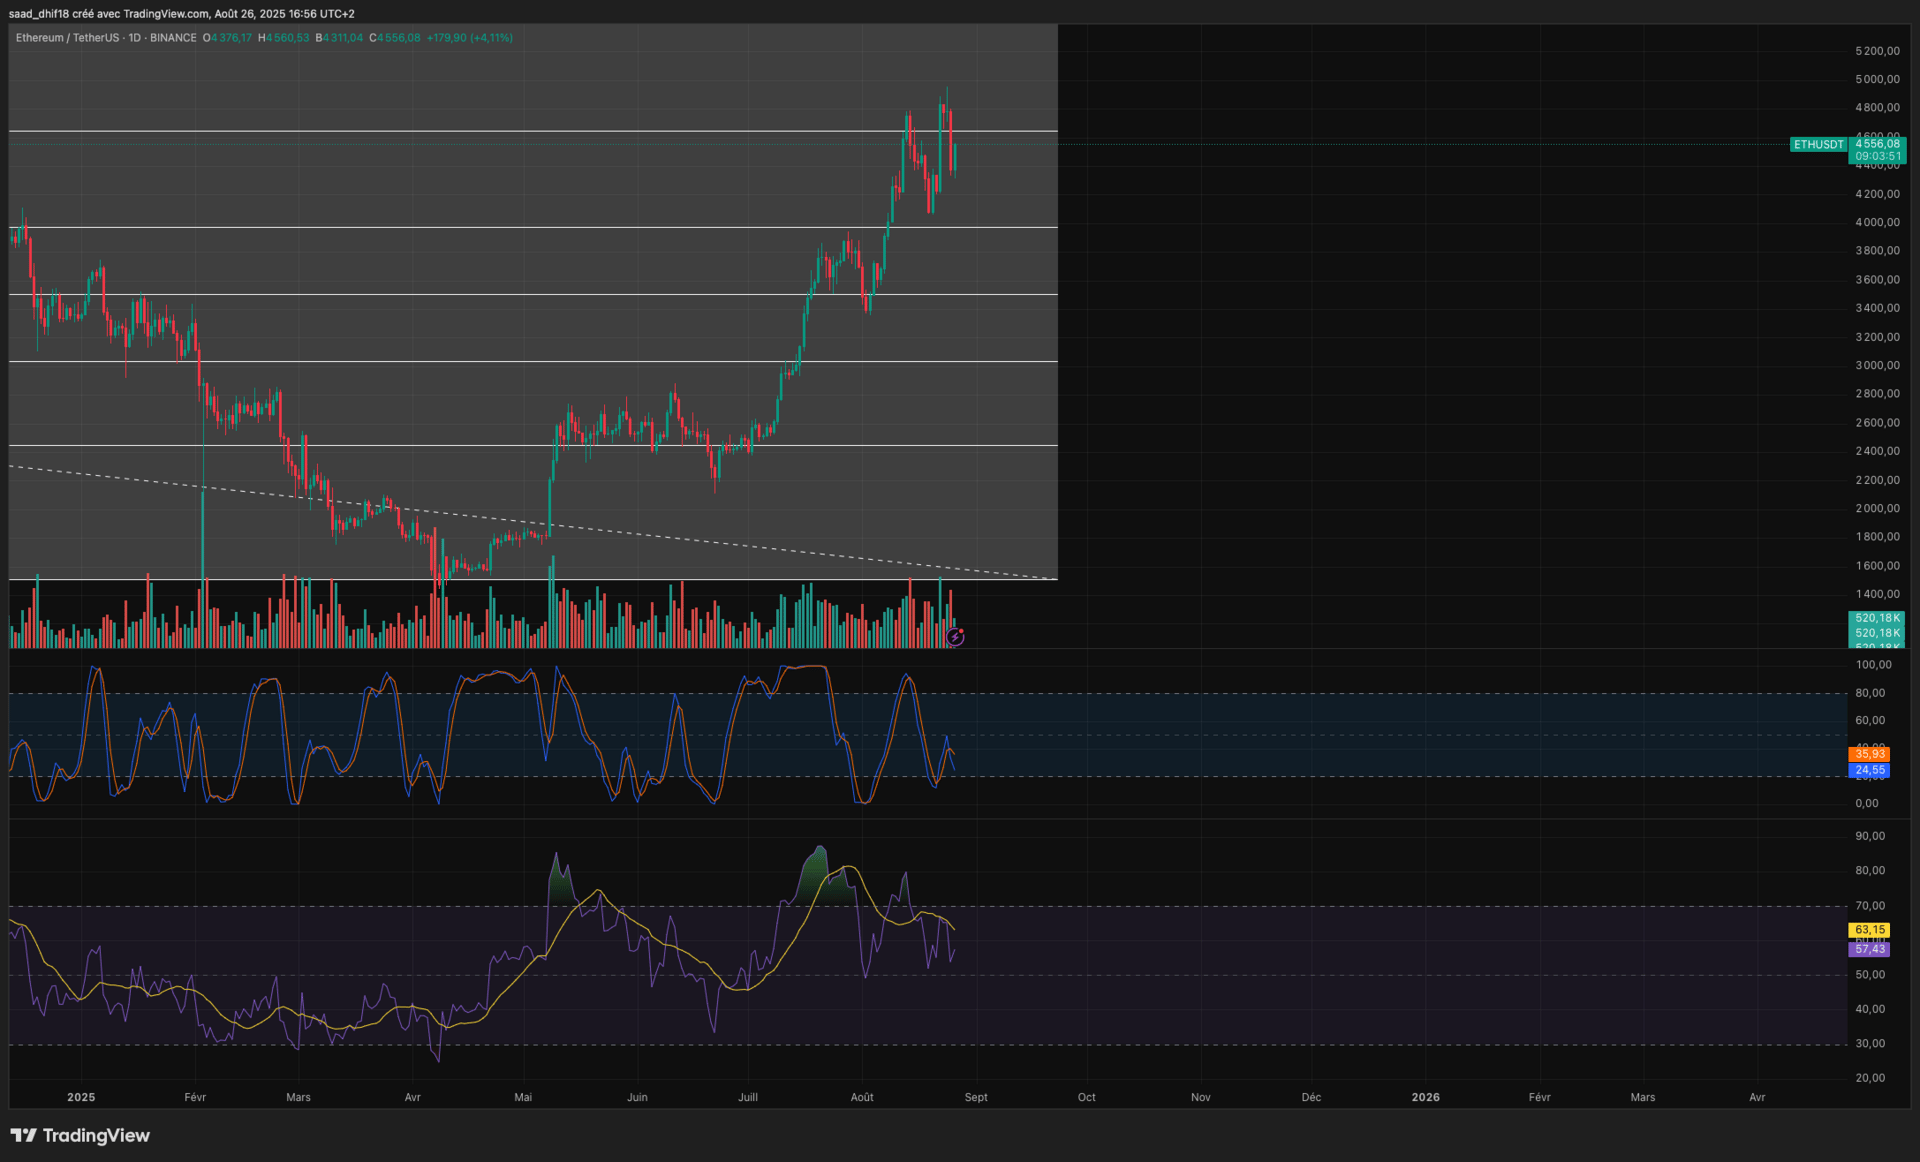Image resolution: width=1920 pixels, height=1162 pixels.
Task: Click the Mai label on the time axis
Action: tap(523, 1097)
